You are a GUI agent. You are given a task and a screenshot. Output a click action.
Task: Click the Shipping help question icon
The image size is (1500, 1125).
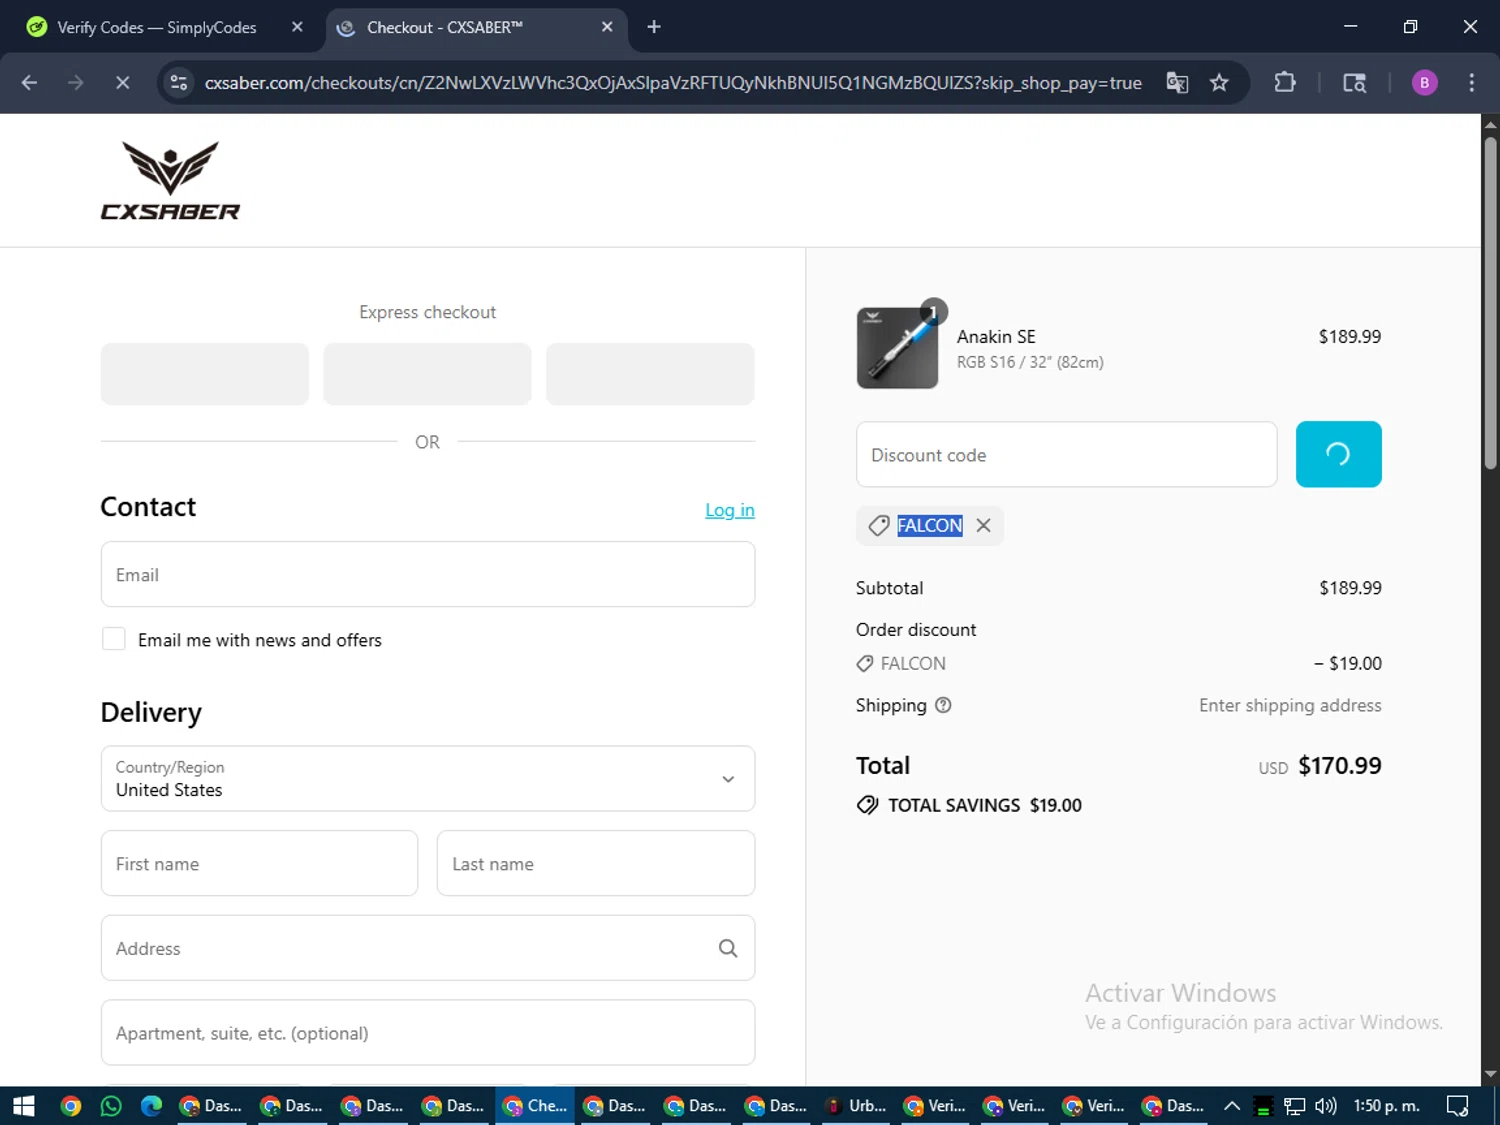pyautogui.click(x=943, y=705)
